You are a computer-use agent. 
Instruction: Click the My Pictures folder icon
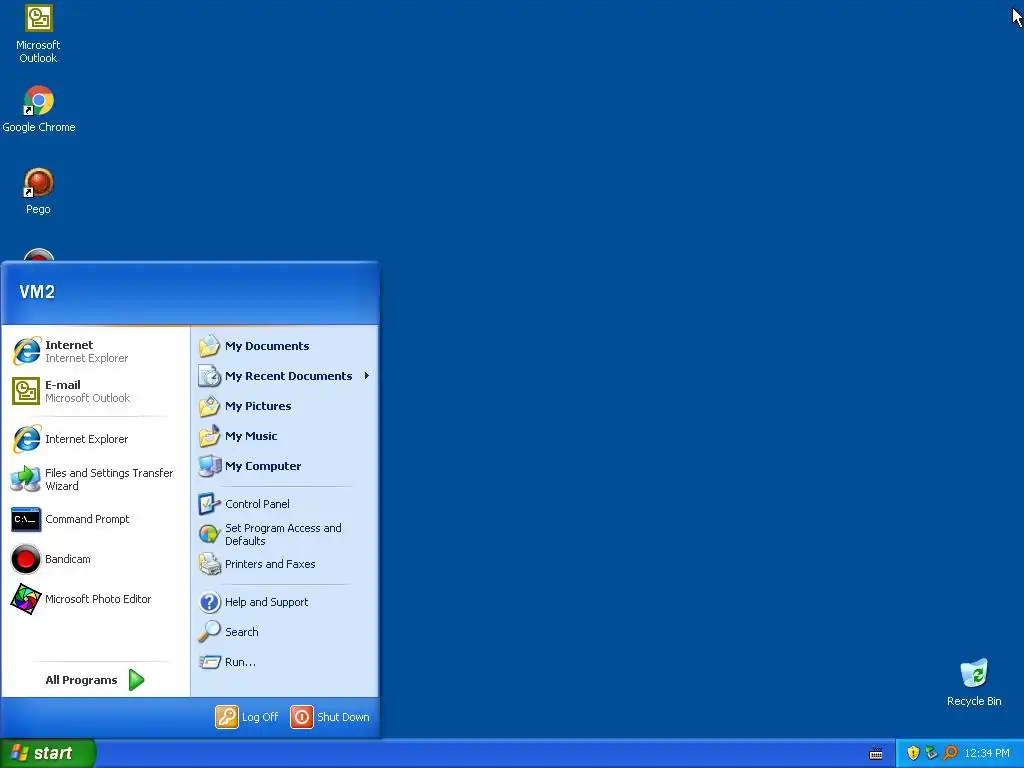click(210, 406)
